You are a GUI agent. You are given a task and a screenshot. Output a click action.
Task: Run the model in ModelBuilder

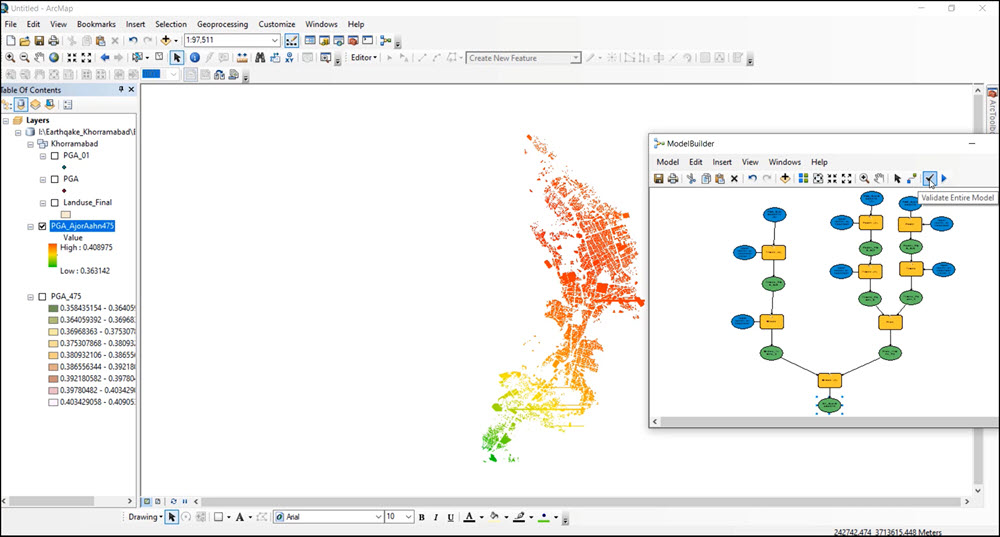click(x=945, y=178)
